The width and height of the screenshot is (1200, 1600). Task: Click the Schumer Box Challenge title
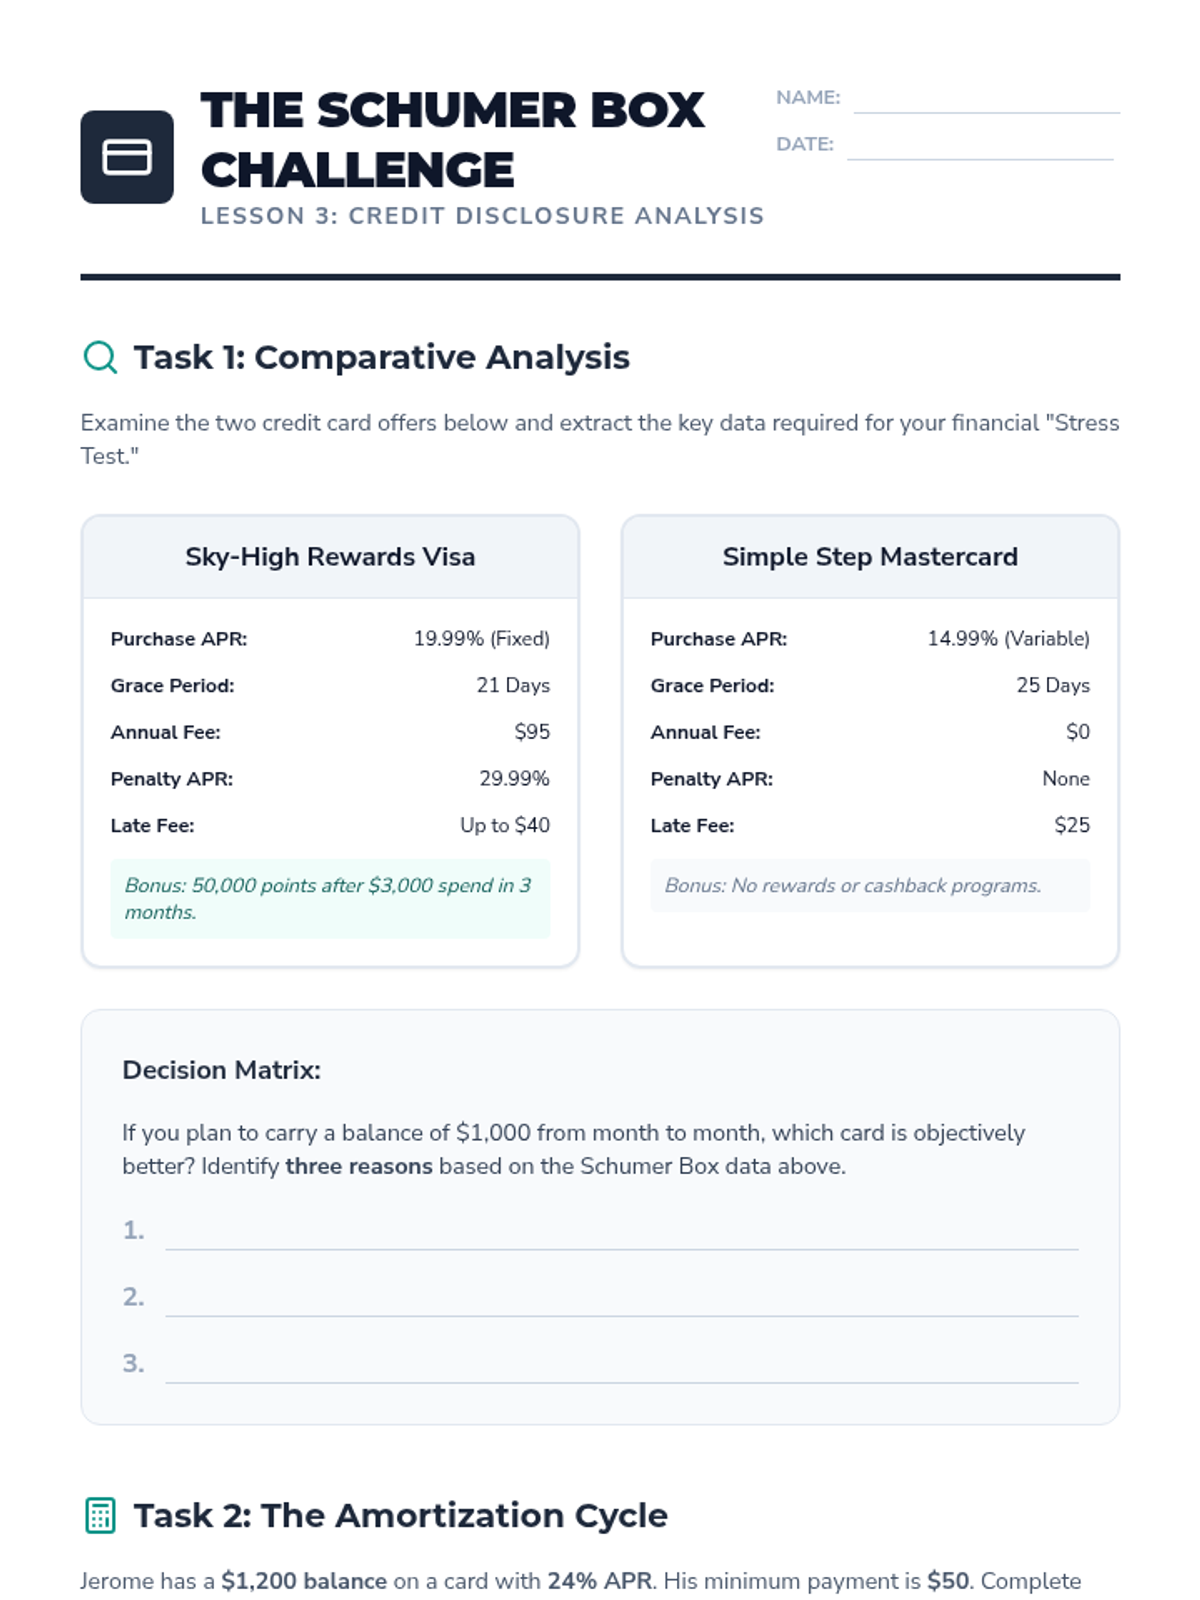pos(452,140)
